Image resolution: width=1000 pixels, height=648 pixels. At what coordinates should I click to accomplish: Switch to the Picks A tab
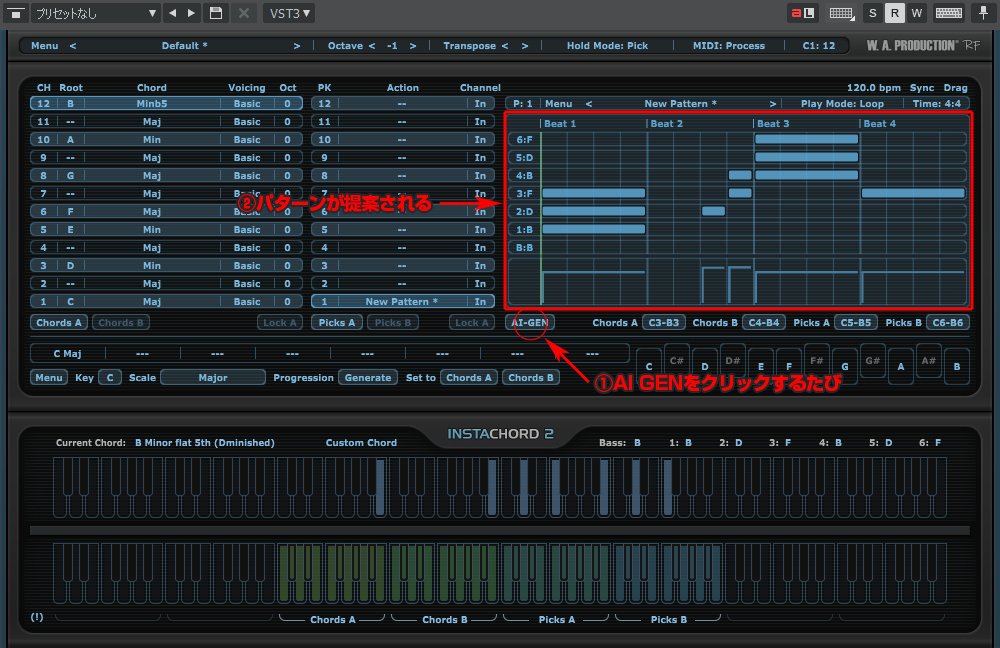coord(337,323)
